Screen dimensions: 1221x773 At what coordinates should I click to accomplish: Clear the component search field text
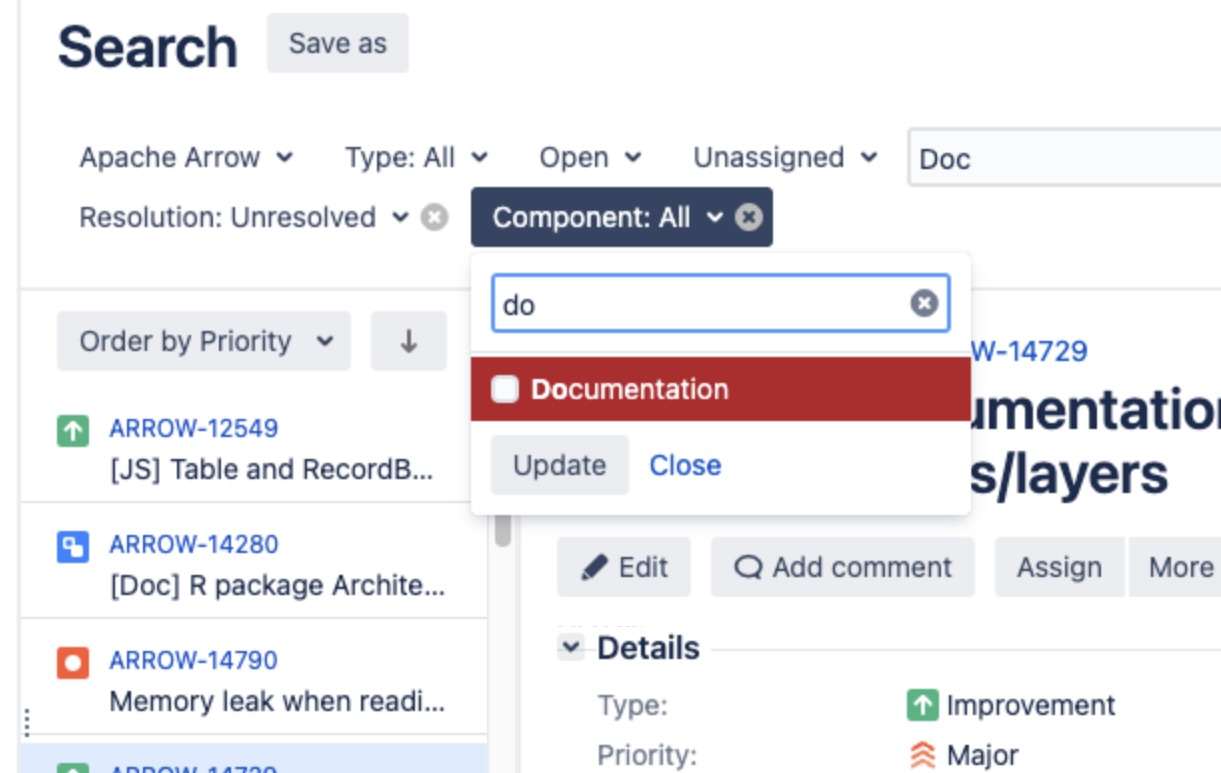(x=924, y=304)
